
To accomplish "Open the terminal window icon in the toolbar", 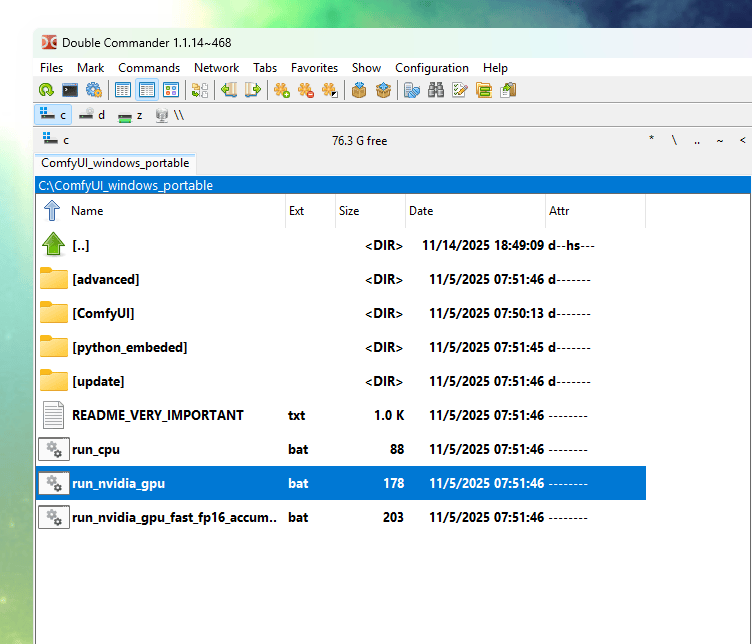I will point(70,90).
